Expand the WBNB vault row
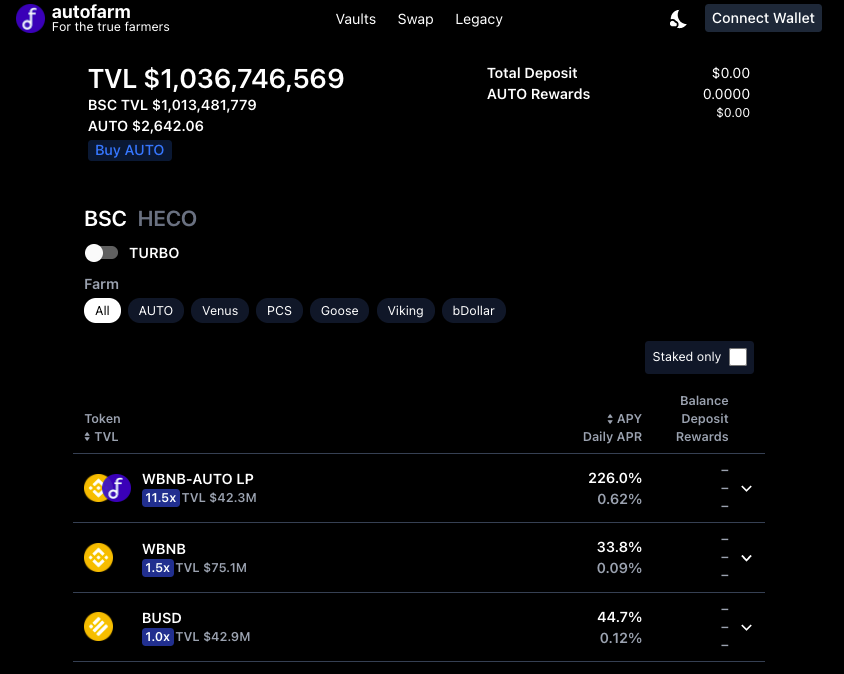 coord(746,558)
